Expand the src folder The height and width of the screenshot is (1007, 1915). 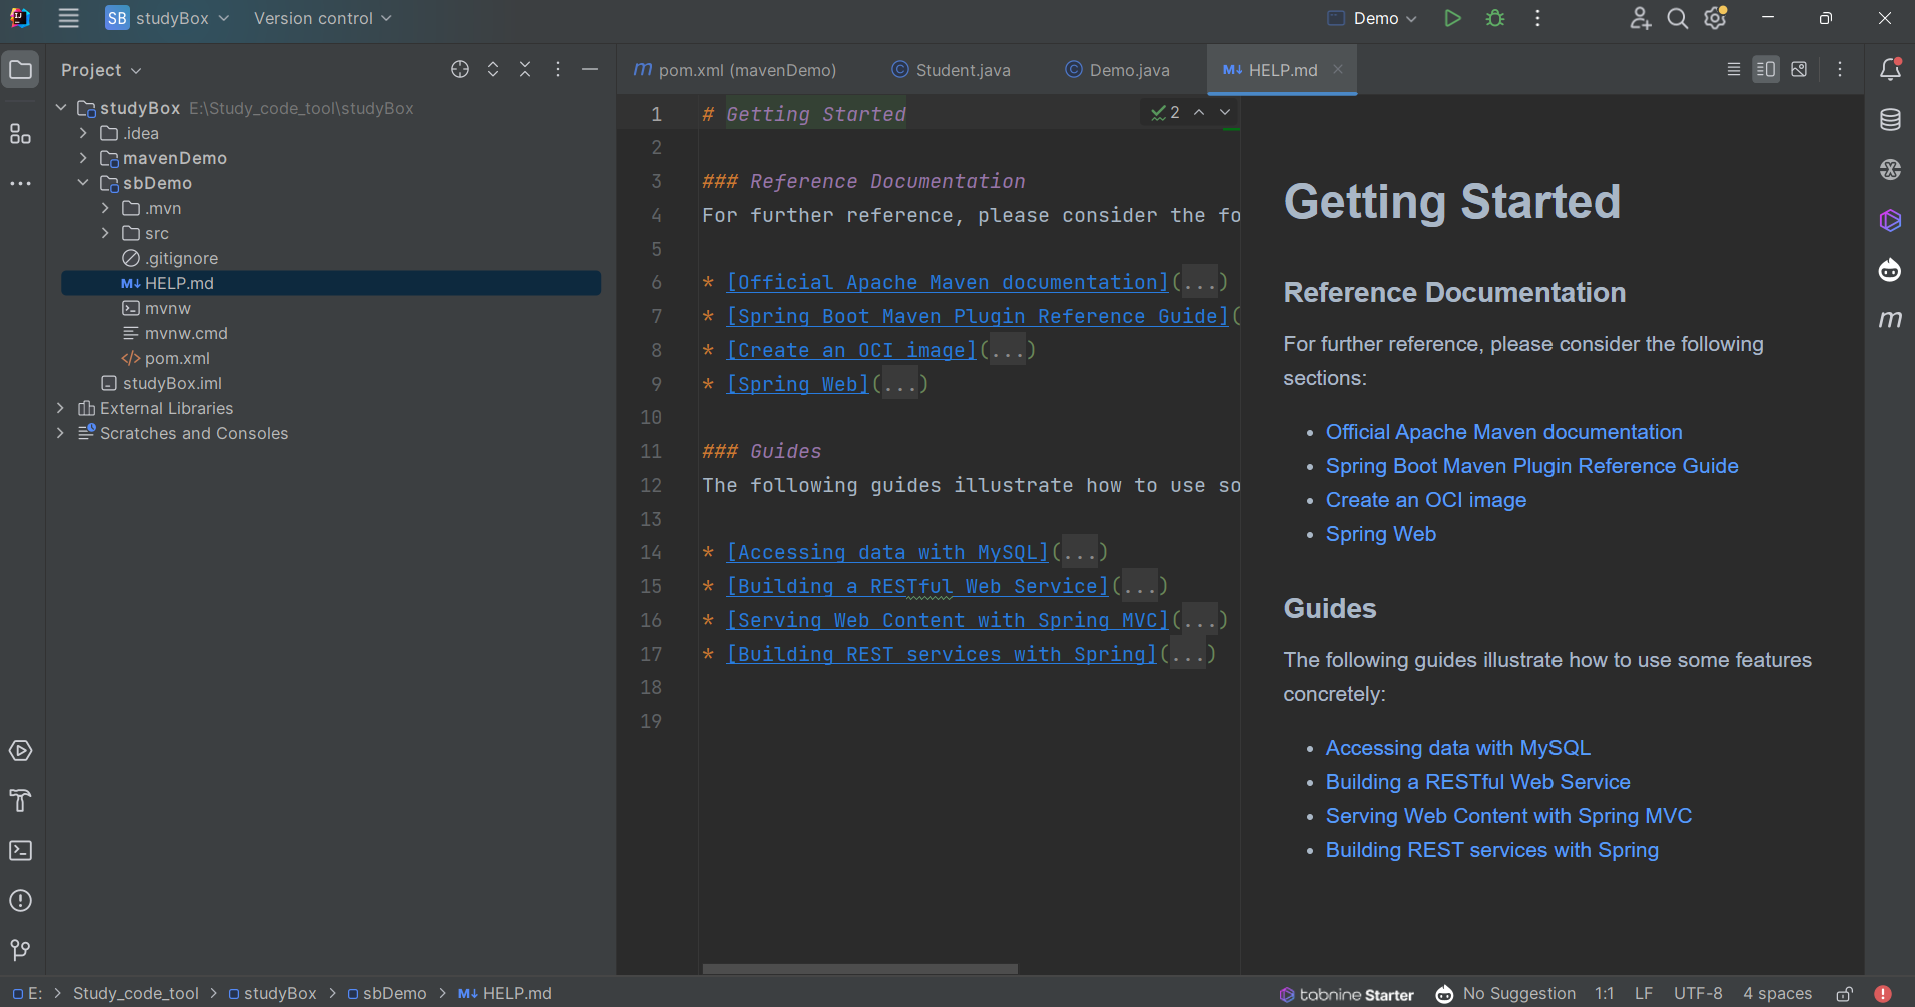[105, 233]
